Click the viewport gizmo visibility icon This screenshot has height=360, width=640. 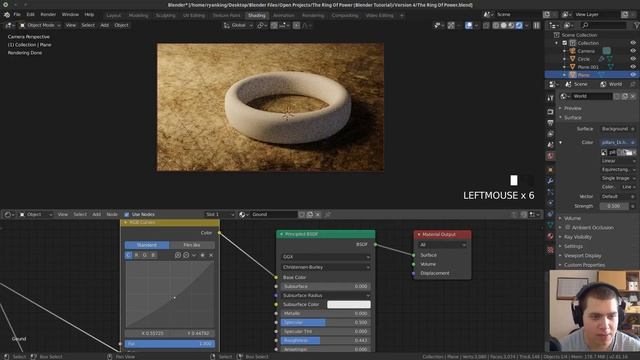[451, 25]
